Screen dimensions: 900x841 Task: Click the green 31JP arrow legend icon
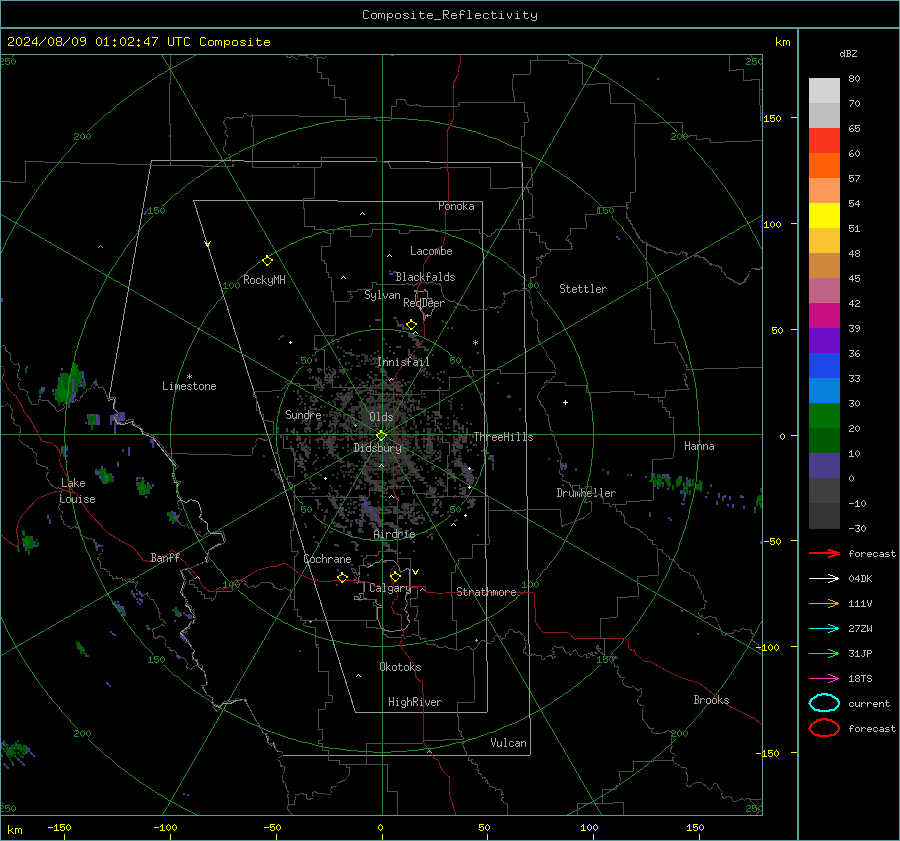[x=824, y=653]
